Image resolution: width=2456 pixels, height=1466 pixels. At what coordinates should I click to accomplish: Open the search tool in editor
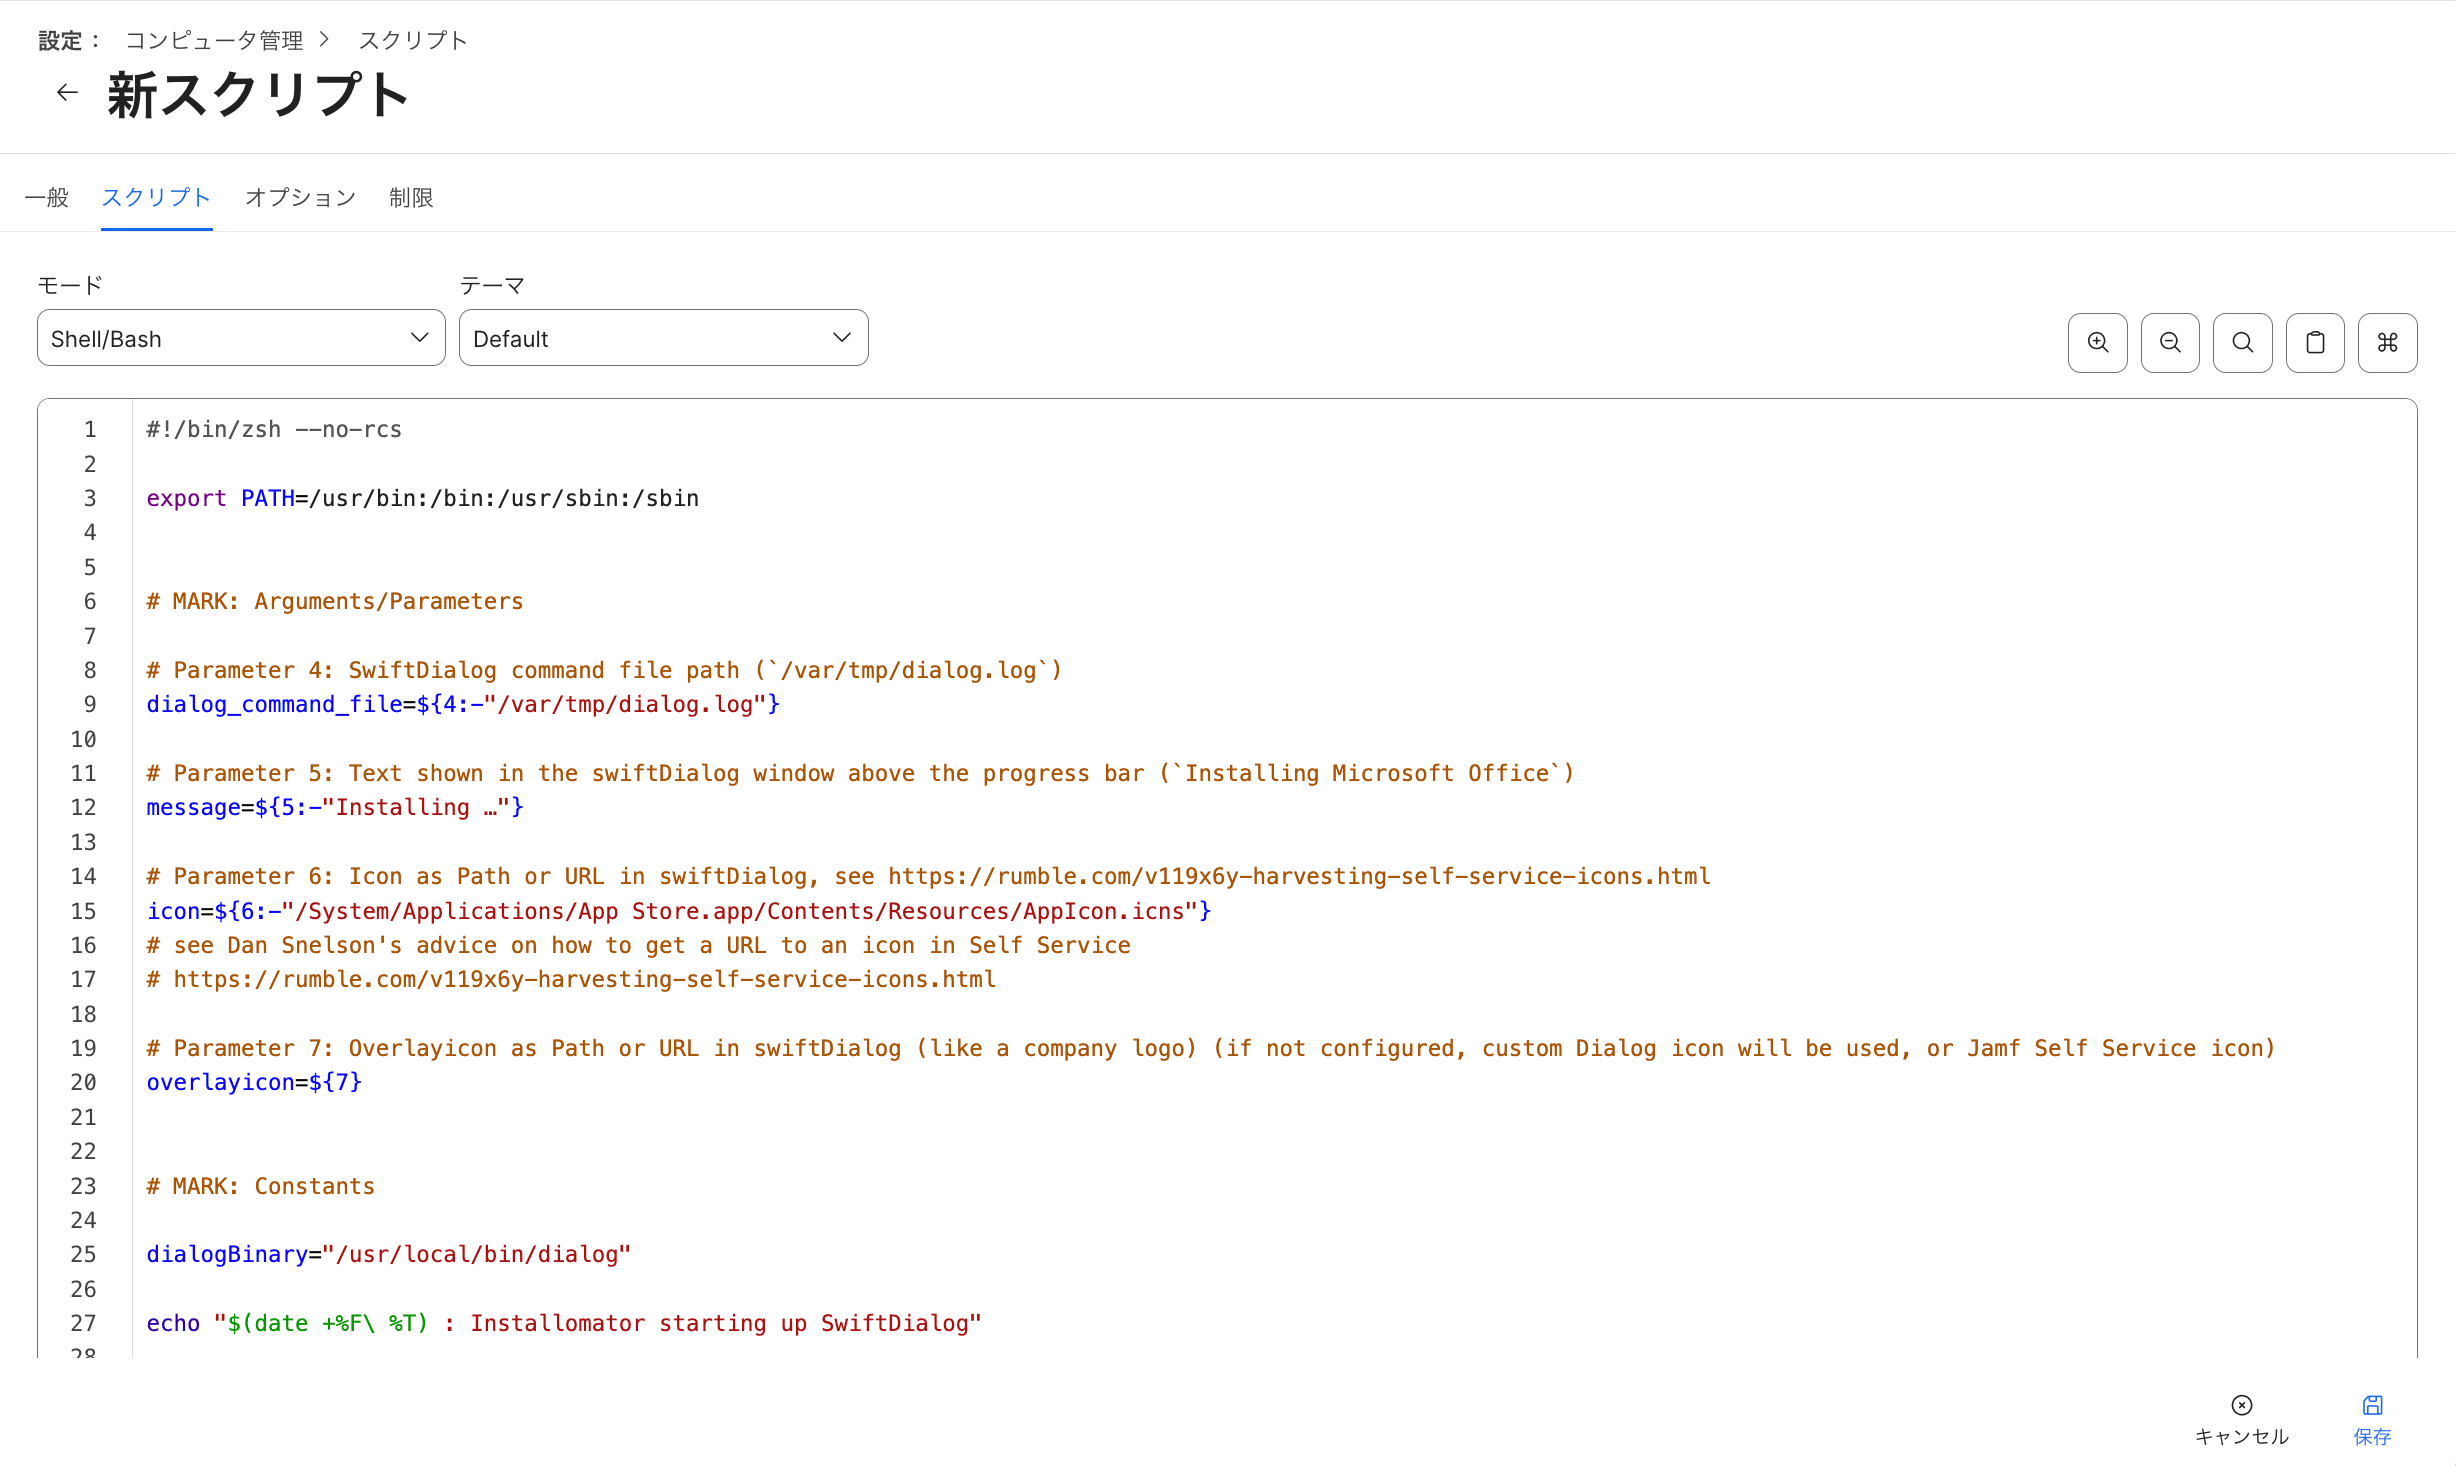coord(2243,342)
